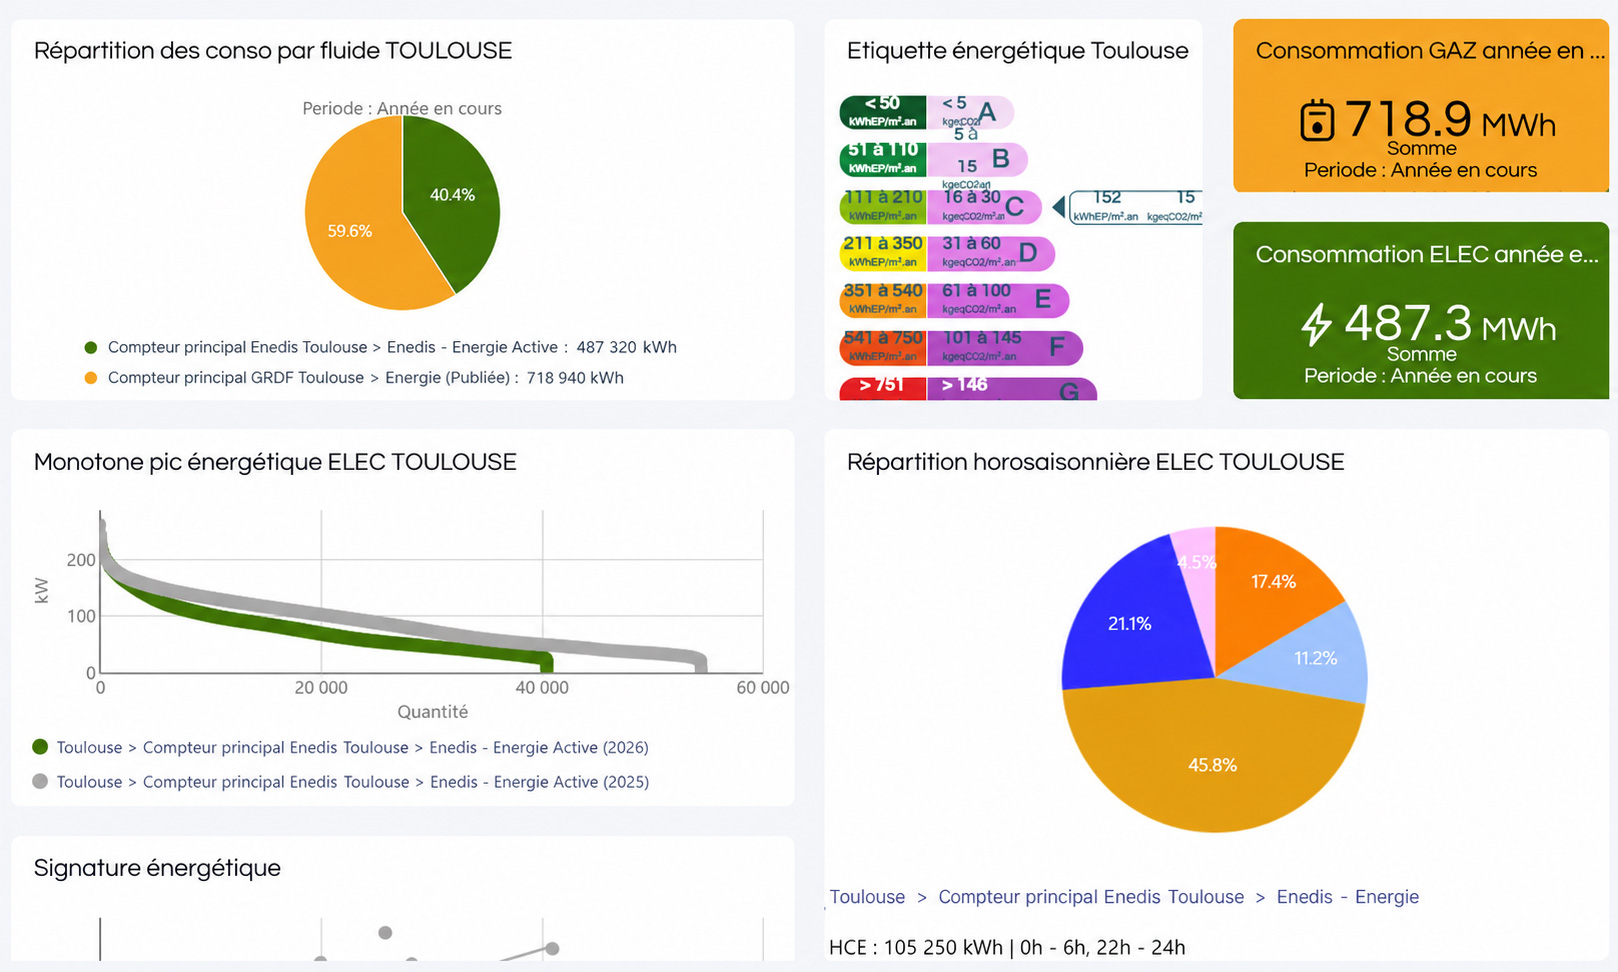Select the 11.2% light blue pie slice
The image size is (1618, 972).
click(1315, 657)
